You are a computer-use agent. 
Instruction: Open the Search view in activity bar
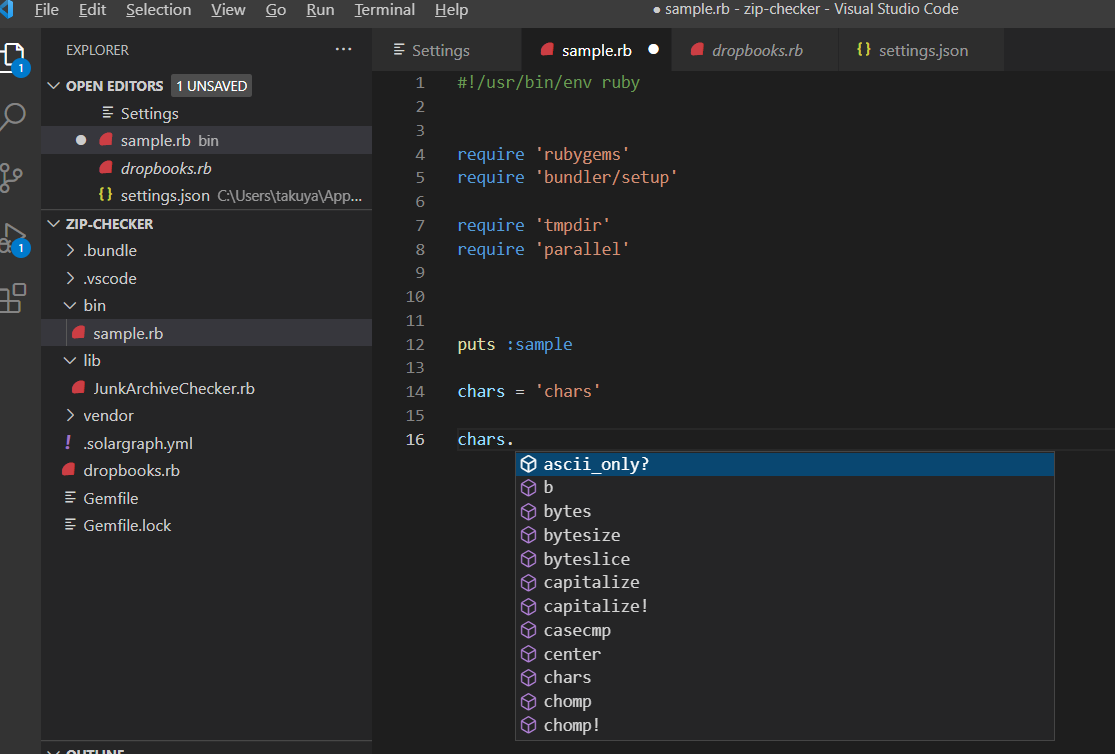click(x=13, y=117)
